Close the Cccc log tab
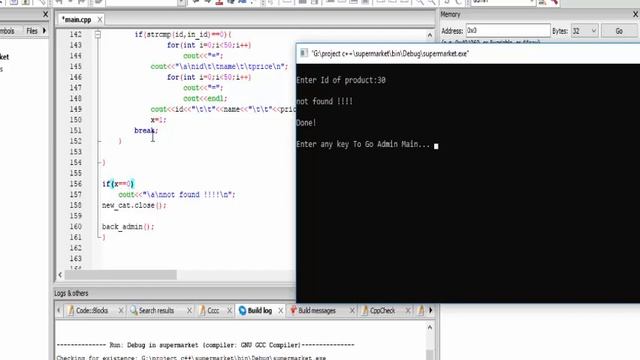 [x=229, y=311]
